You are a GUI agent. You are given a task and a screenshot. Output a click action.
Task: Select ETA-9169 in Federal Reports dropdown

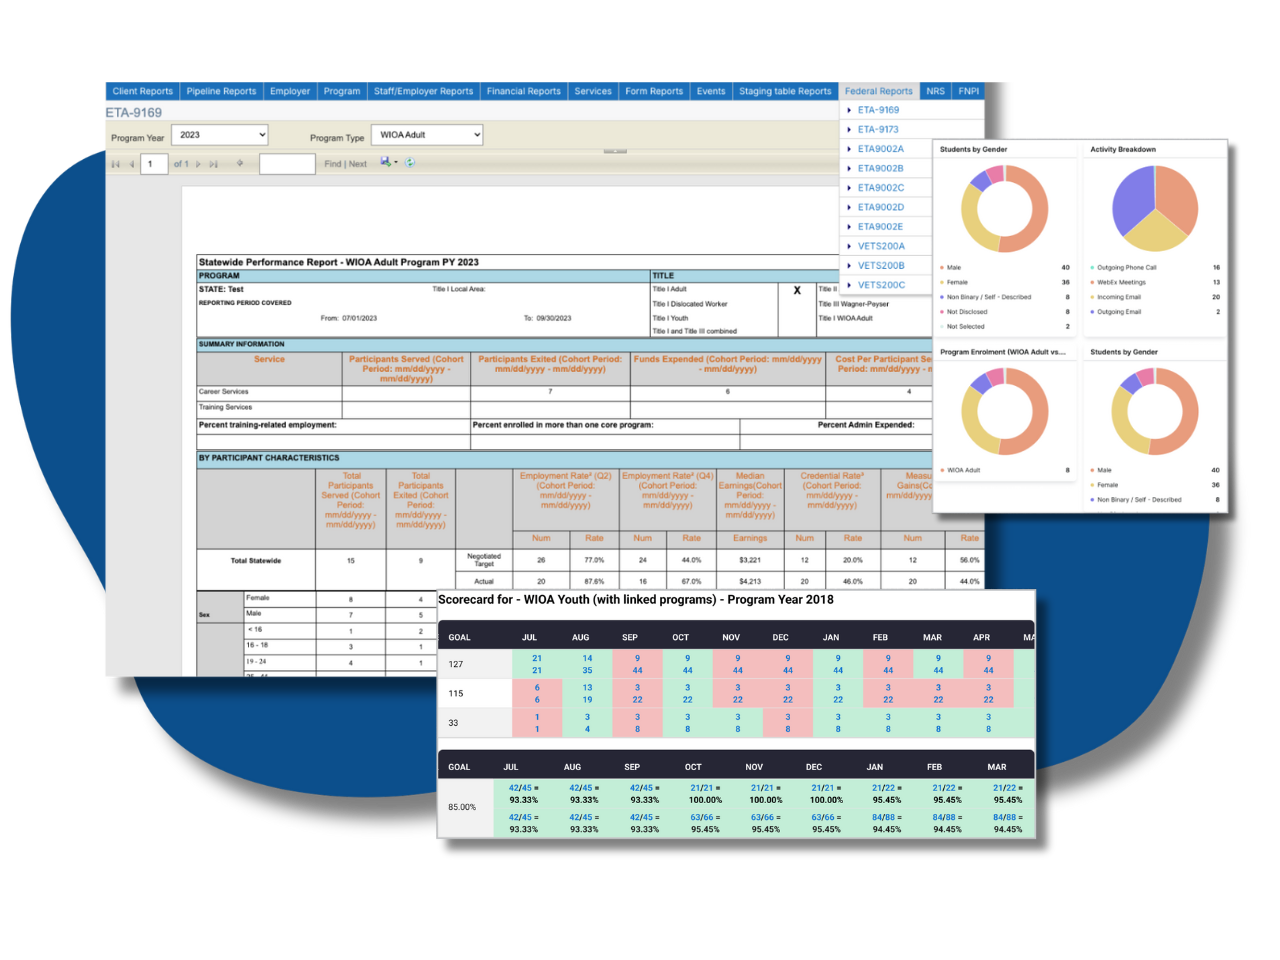coord(878,110)
